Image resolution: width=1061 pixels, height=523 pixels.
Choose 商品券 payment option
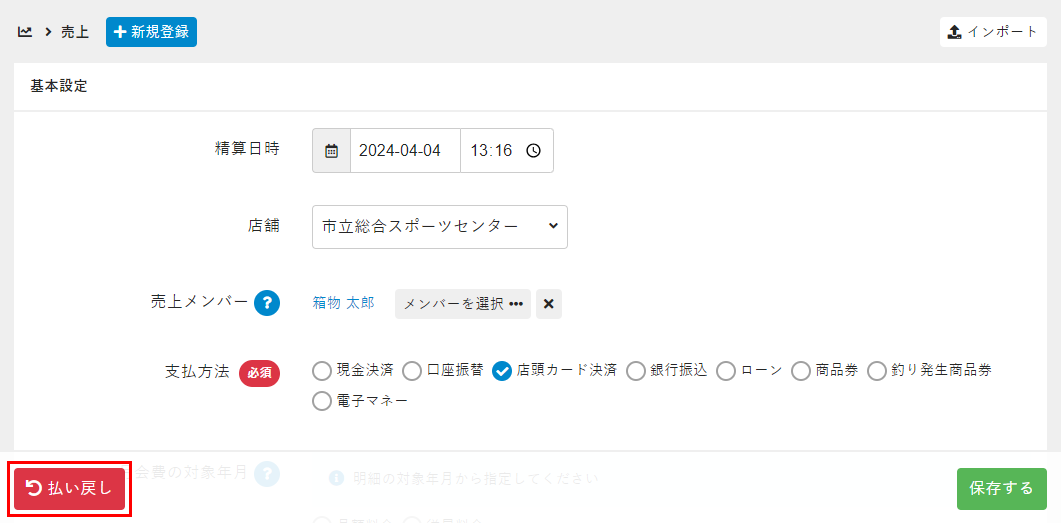click(x=801, y=371)
